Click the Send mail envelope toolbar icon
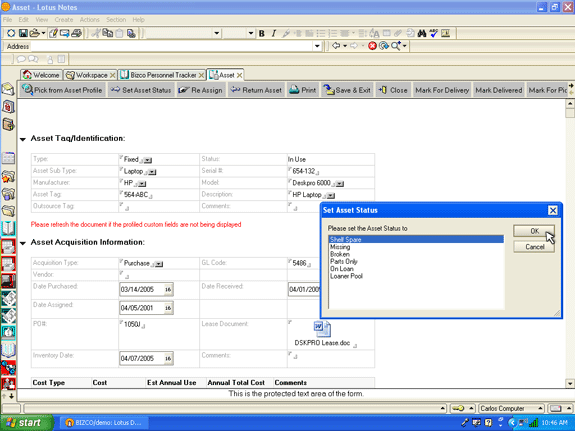 coord(65,33)
